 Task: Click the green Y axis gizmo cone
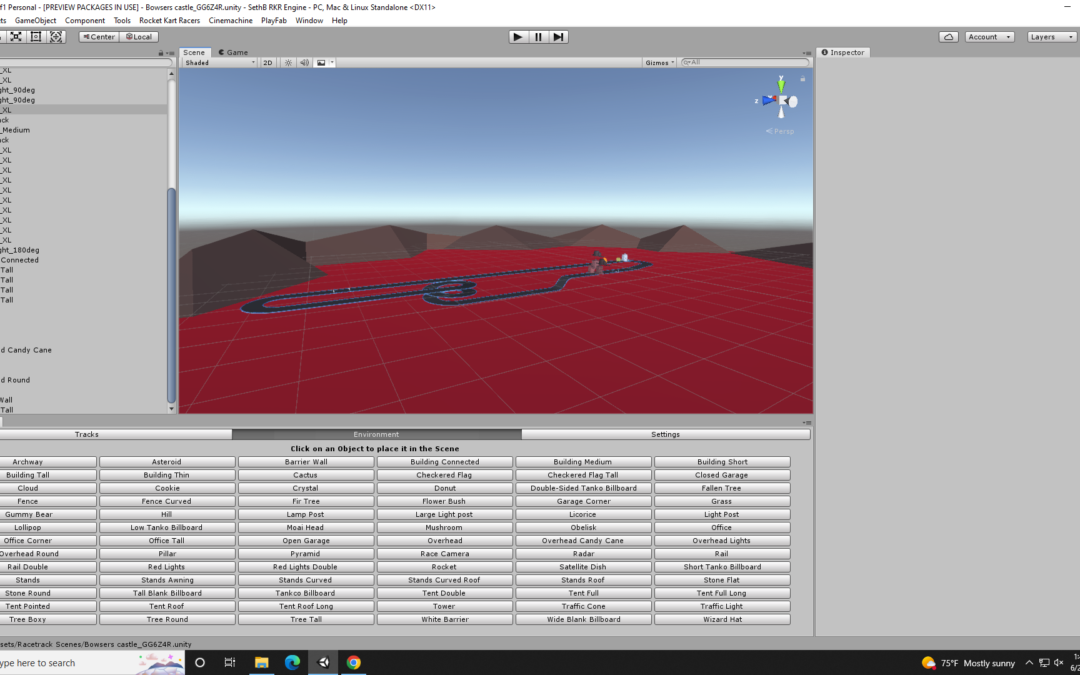point(781,85)
